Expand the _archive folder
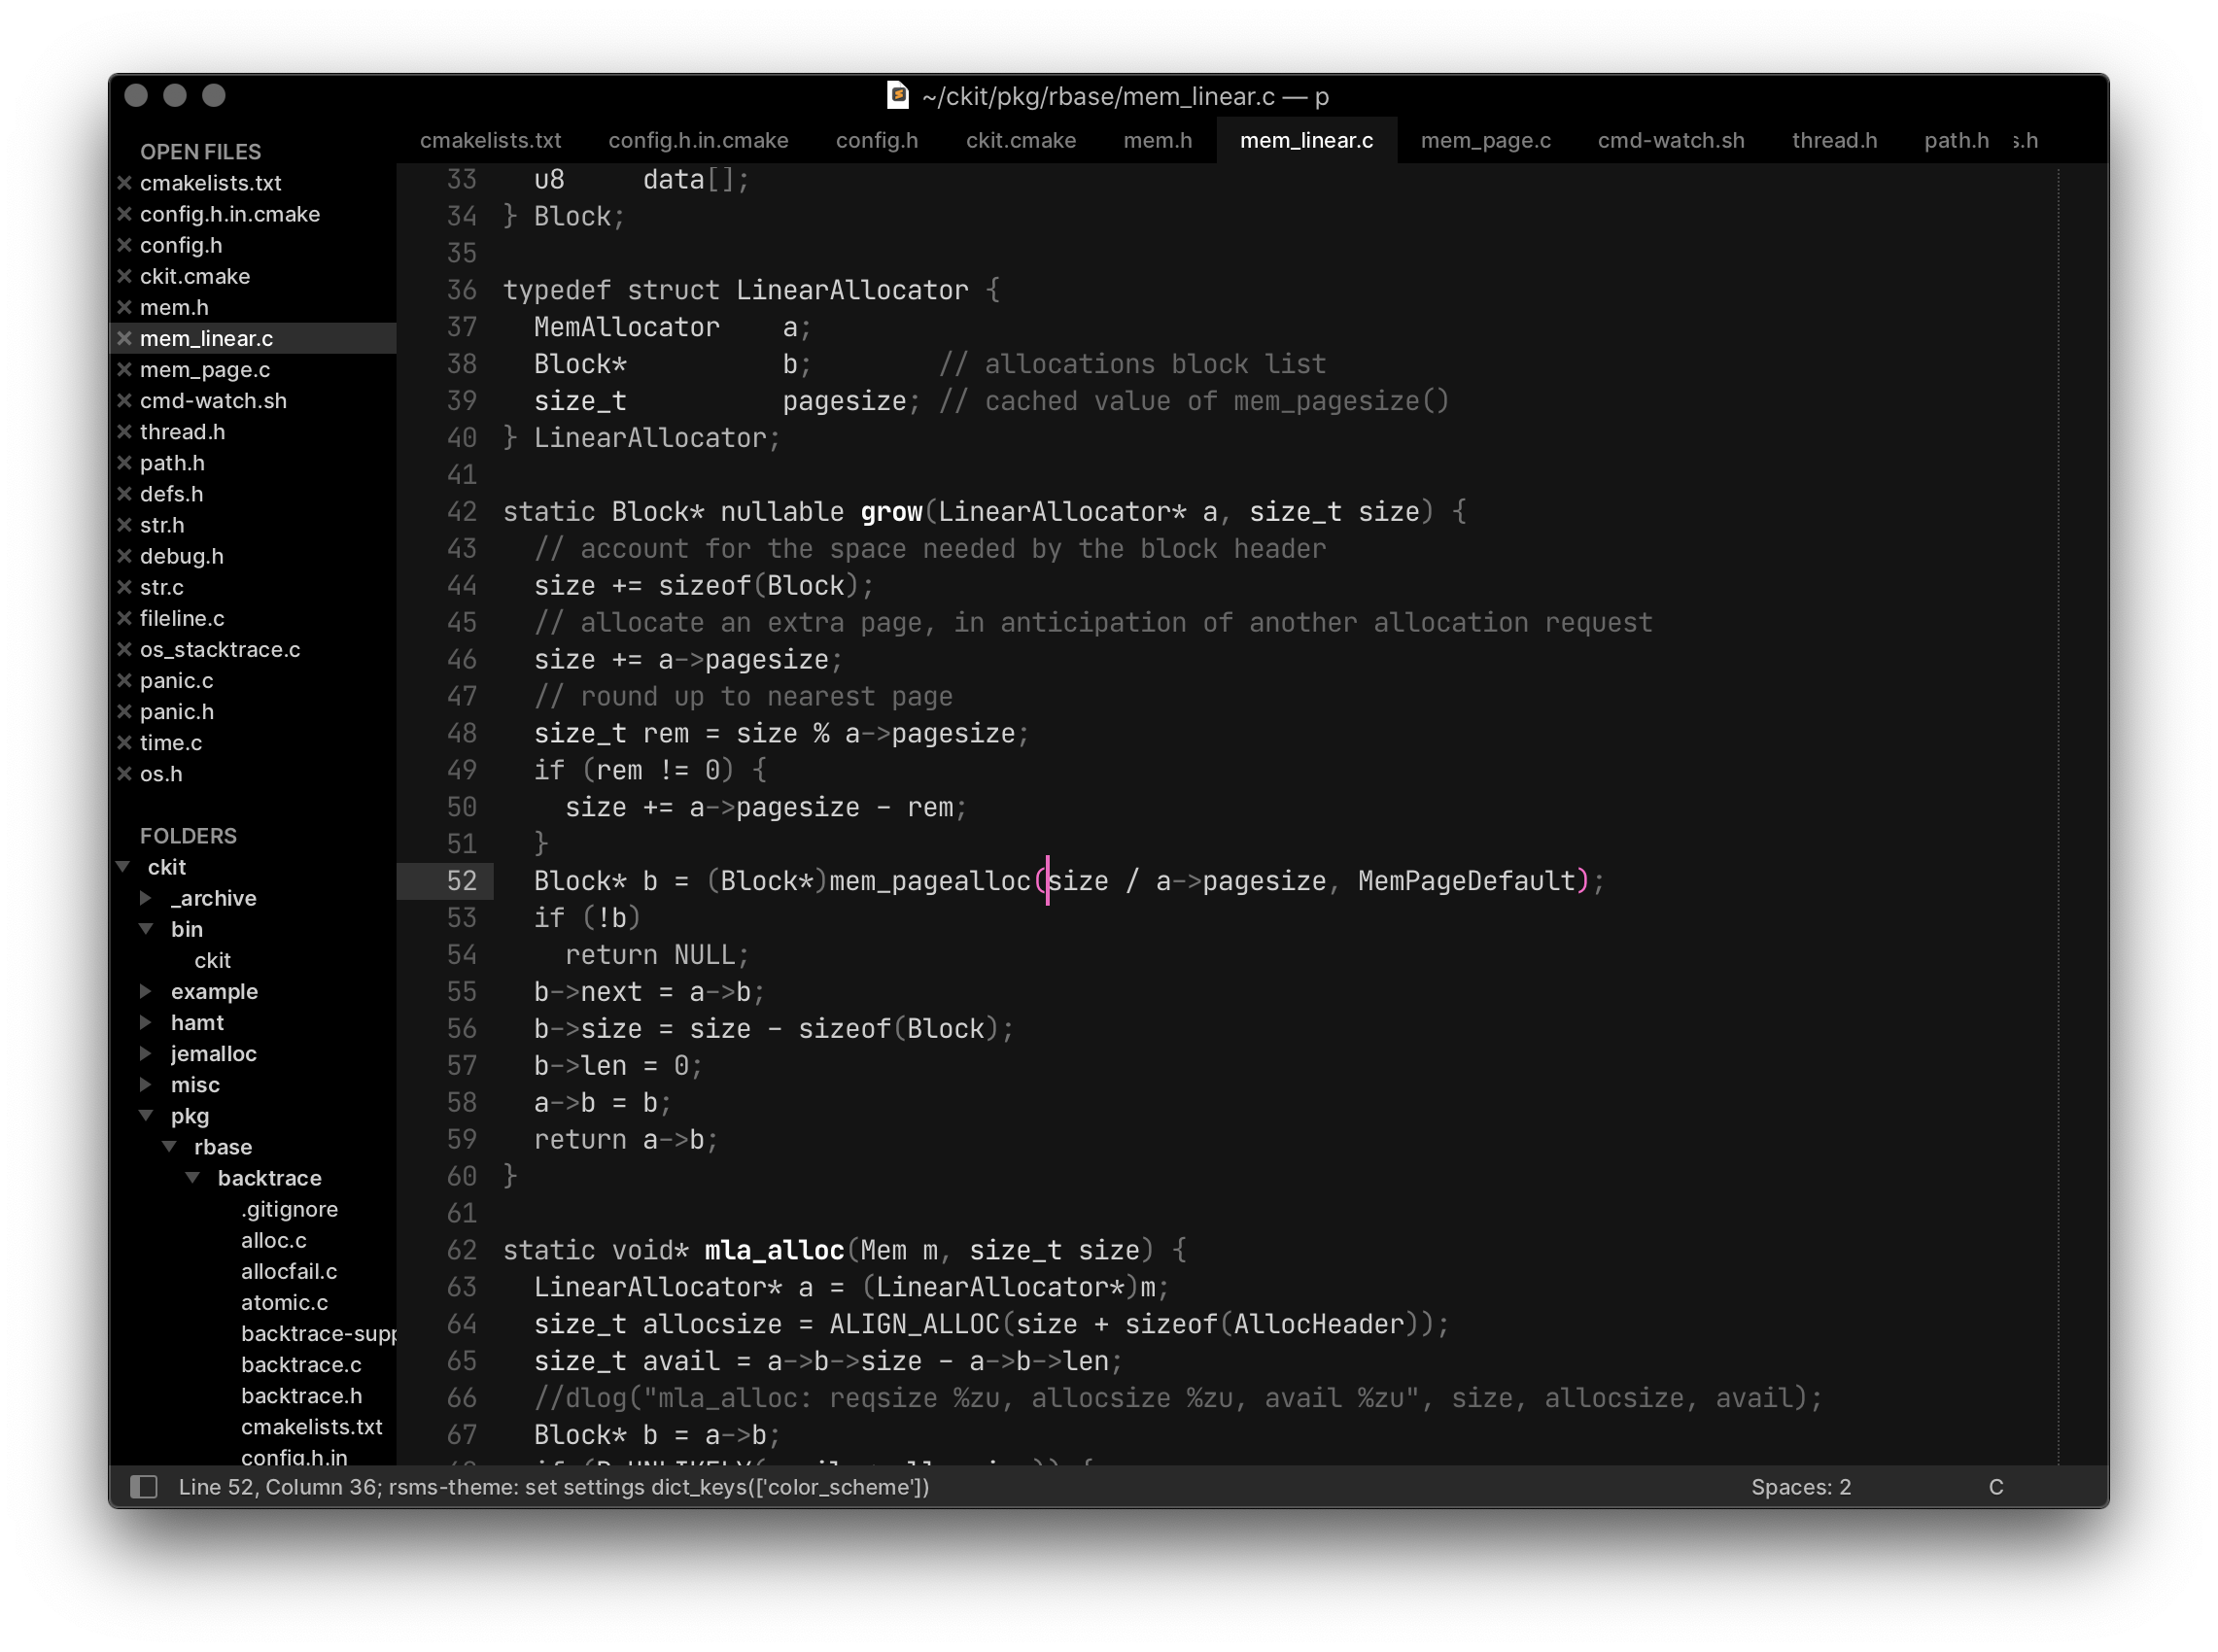Image resolution: width=2218 pixels, height=1652 pixels. coord(146,898)
